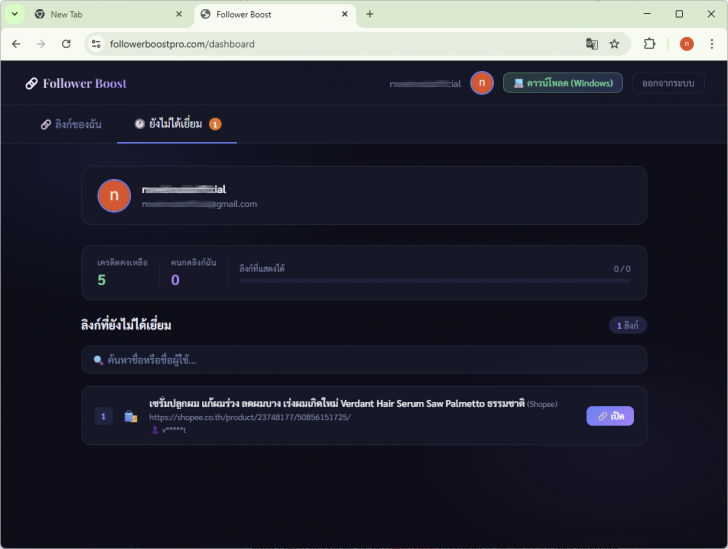Close the New Tab tab
This screenshot has width=728, height=549.
[179, 14]
